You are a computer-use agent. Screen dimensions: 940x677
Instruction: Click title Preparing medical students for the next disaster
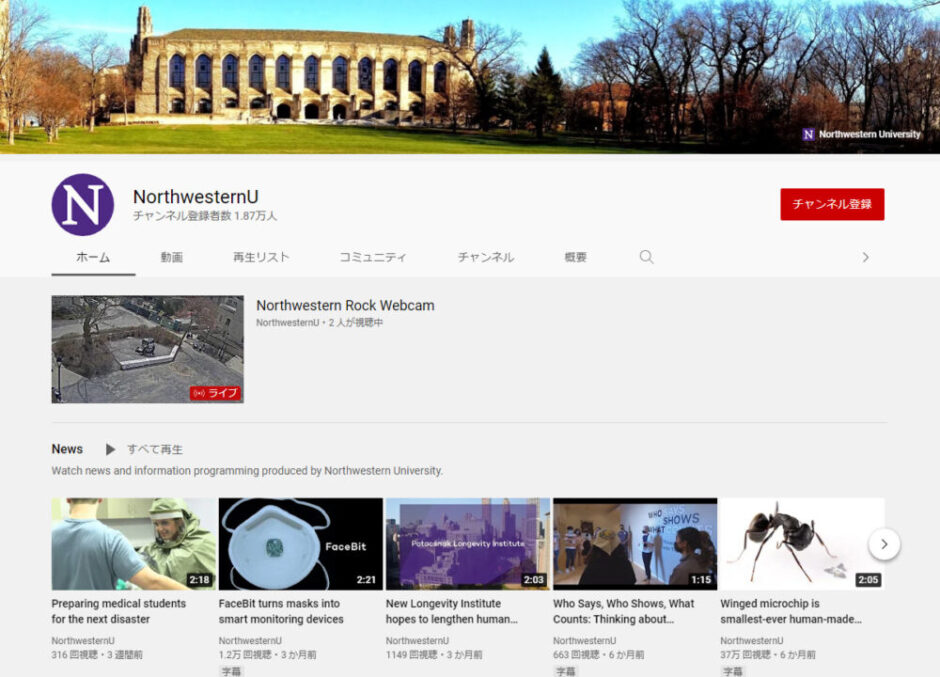point(119,611)
